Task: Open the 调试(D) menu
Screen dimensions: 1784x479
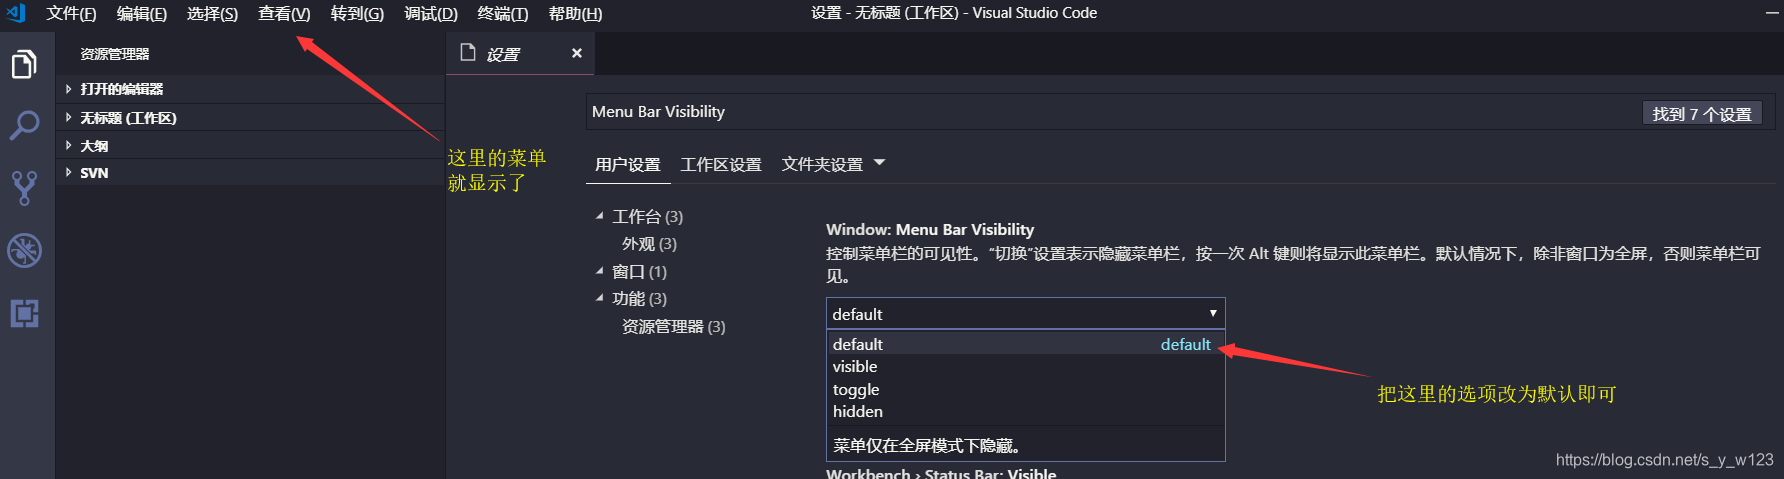Action: 431,14
